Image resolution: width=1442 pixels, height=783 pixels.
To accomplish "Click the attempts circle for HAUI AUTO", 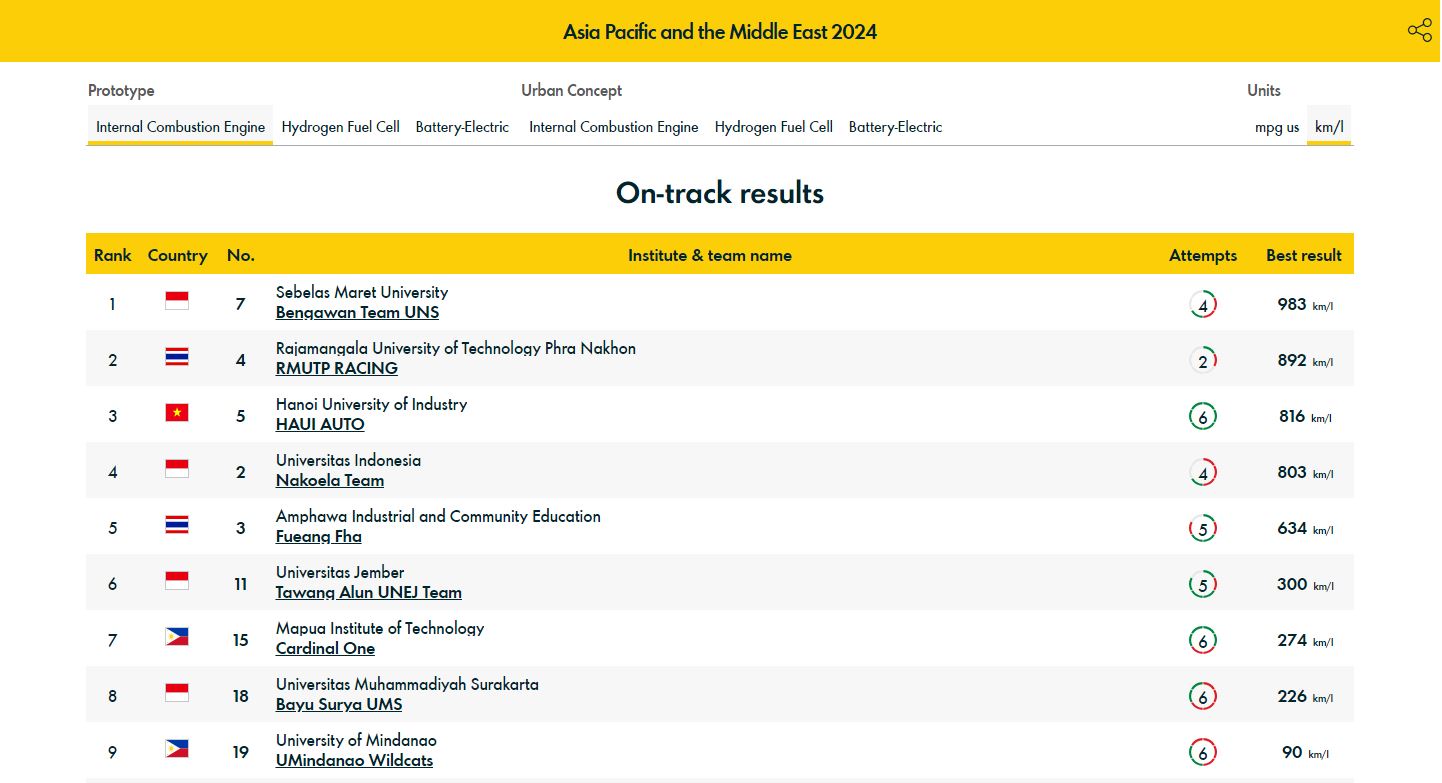I will click(x=1203, y=417).
